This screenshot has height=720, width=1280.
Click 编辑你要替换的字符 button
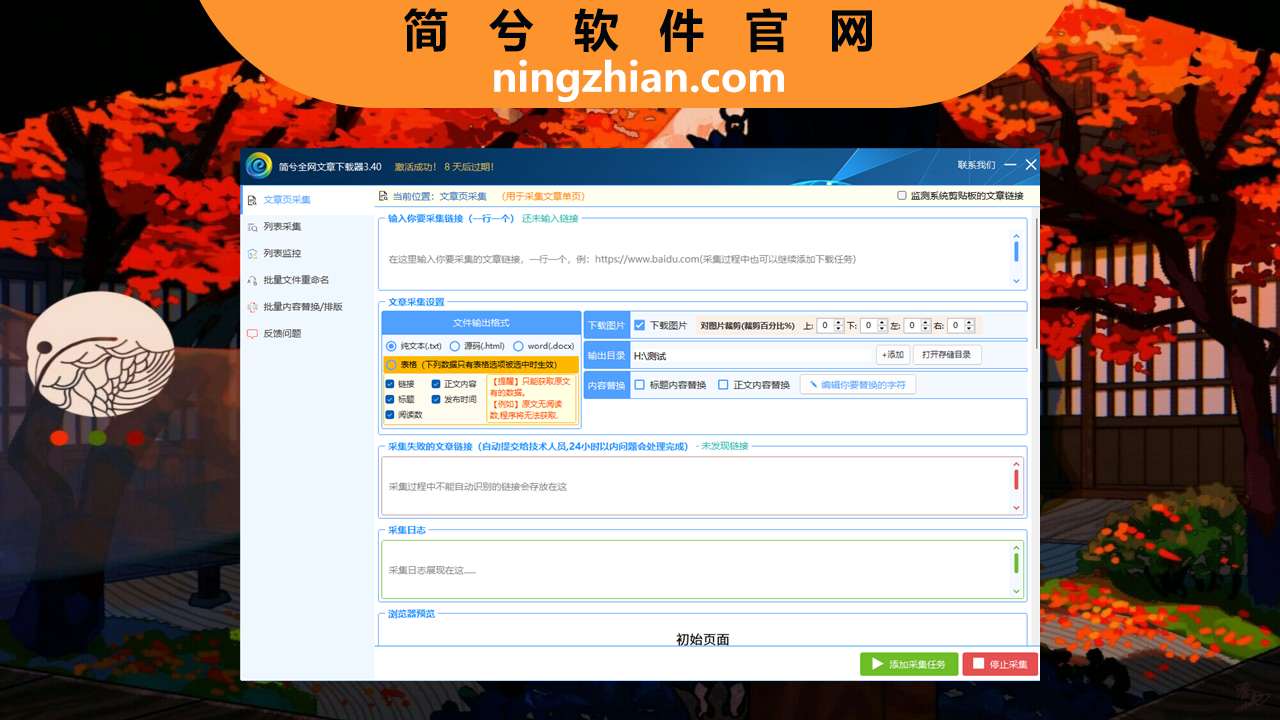pos(858,385)
